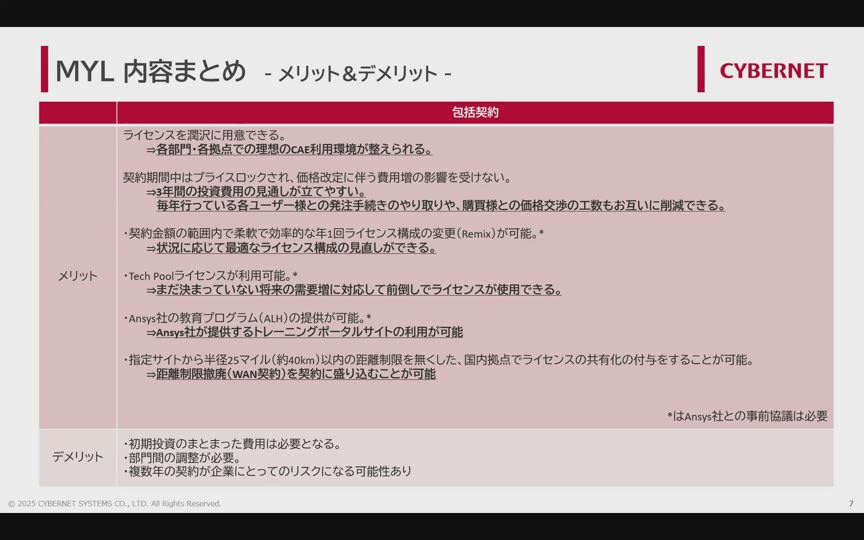Select the デメリット row label cell
Viewport: 864px width, 540px height.
point(78,457)
